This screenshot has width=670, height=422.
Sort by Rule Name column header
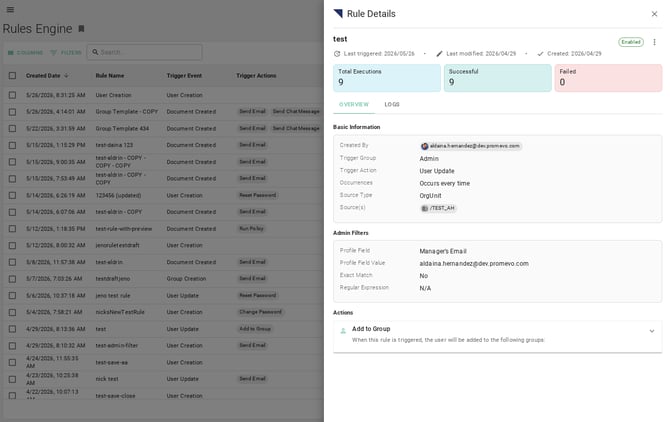[110, 76]
